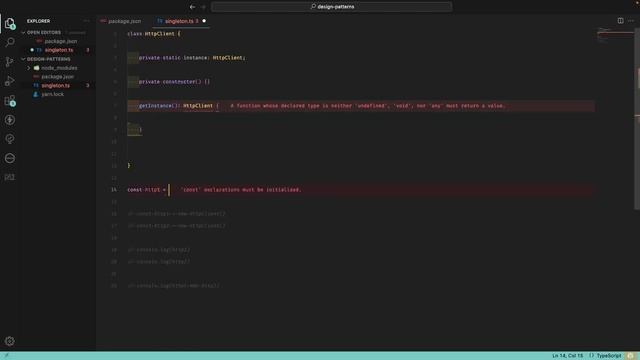Open the Source Control view
This screenshot has height=360, width=640.
10,62
